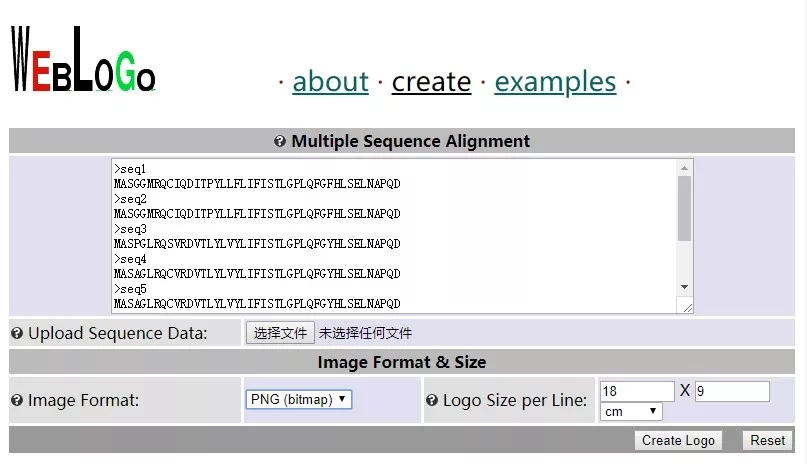Click the >seq2 header line

tap(130, 199)
